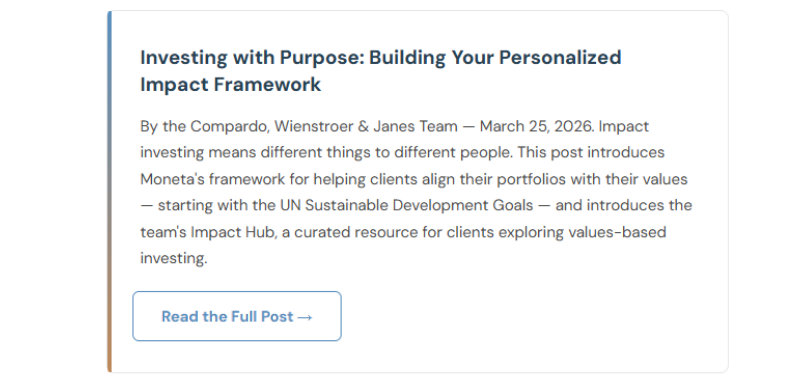
Task: Click the UN Sustainable Development Goals phrase
Action: coord(407,205)
